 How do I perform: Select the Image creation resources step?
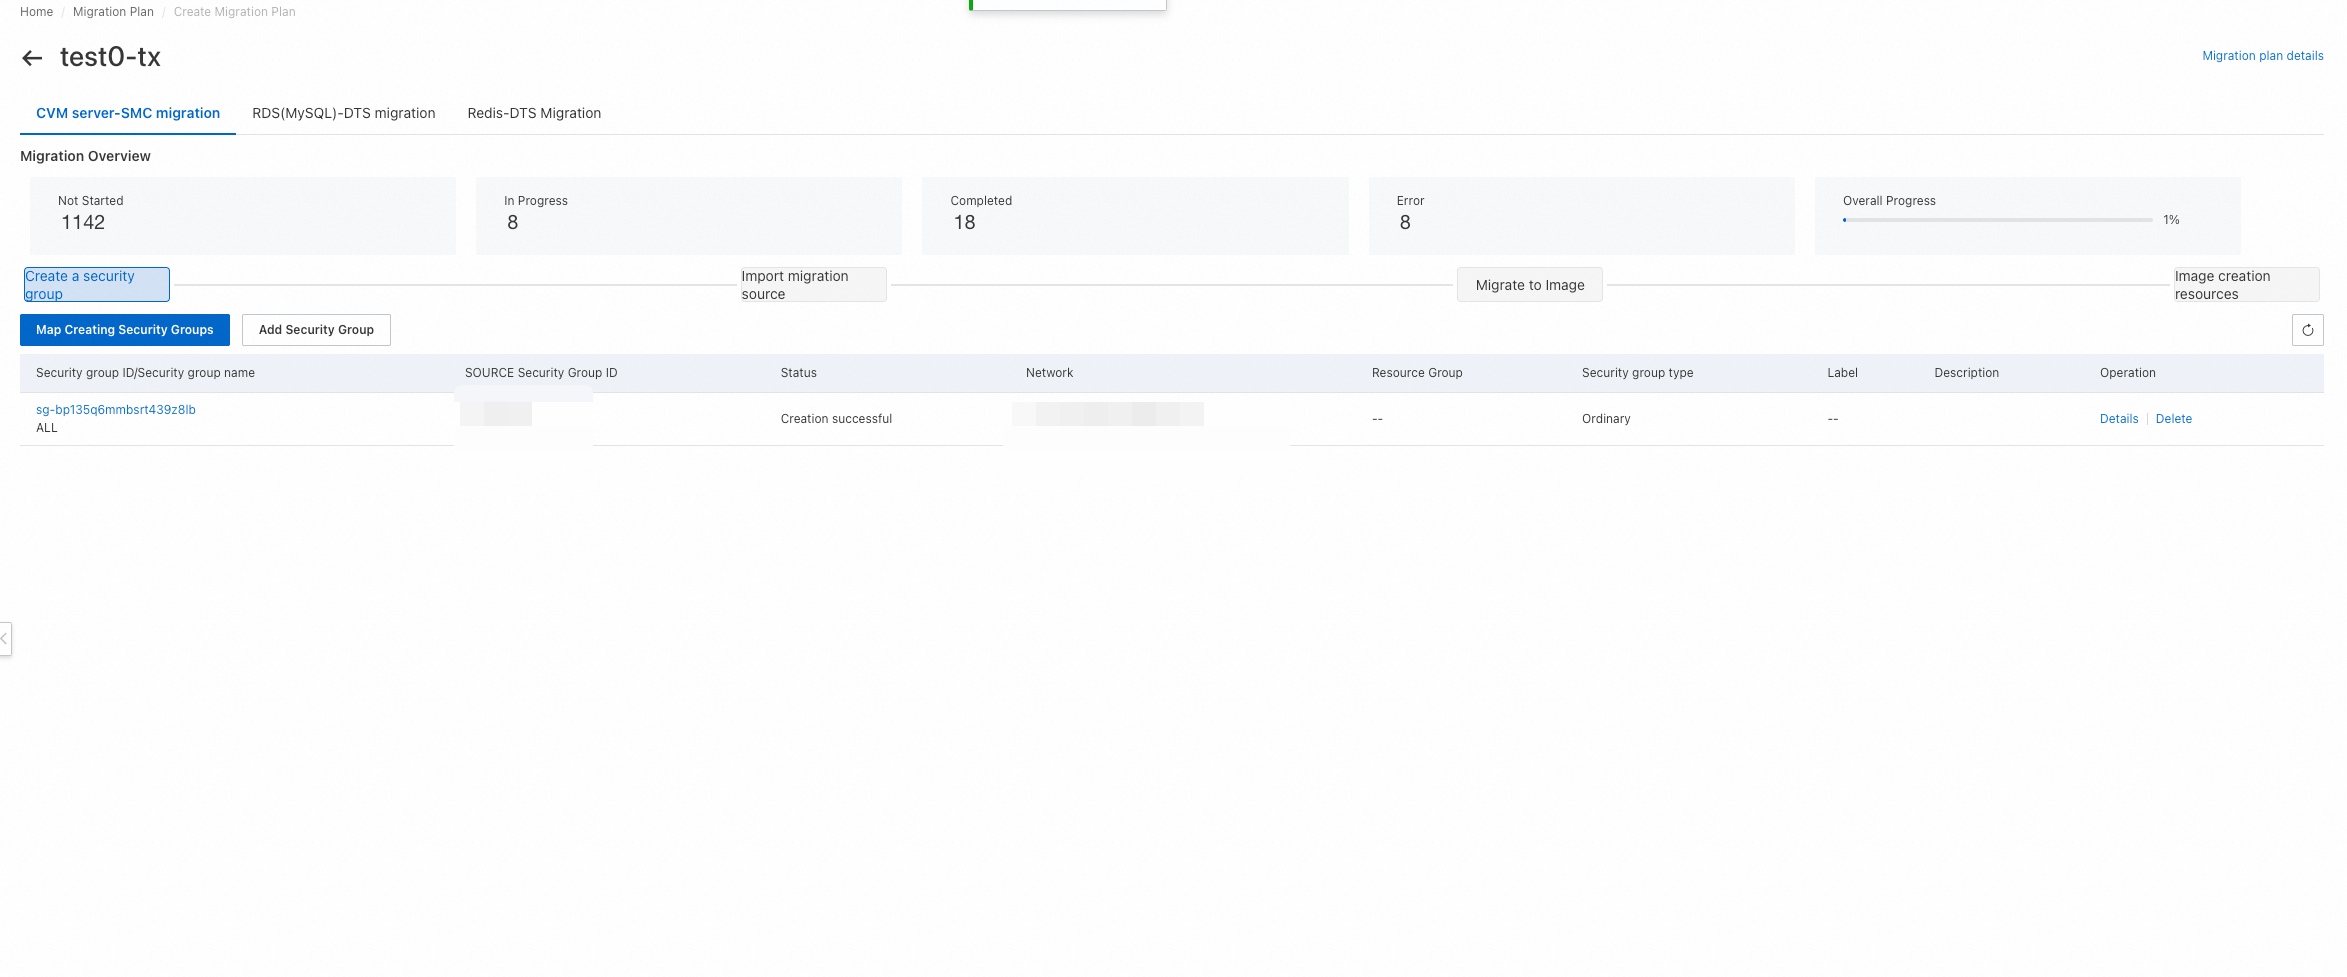point(2246,285)
